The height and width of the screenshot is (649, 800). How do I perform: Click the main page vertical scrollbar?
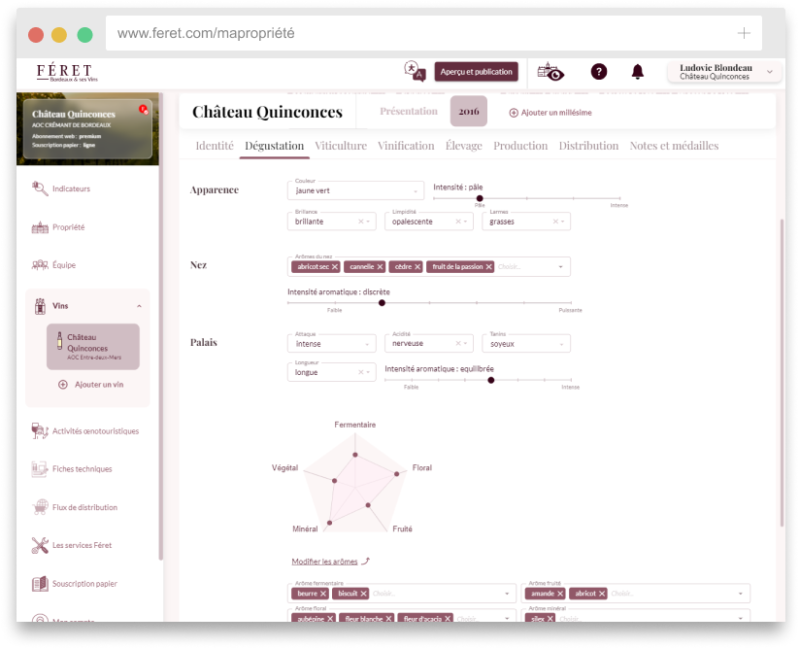pyautogui.click(x=781, y=372)
